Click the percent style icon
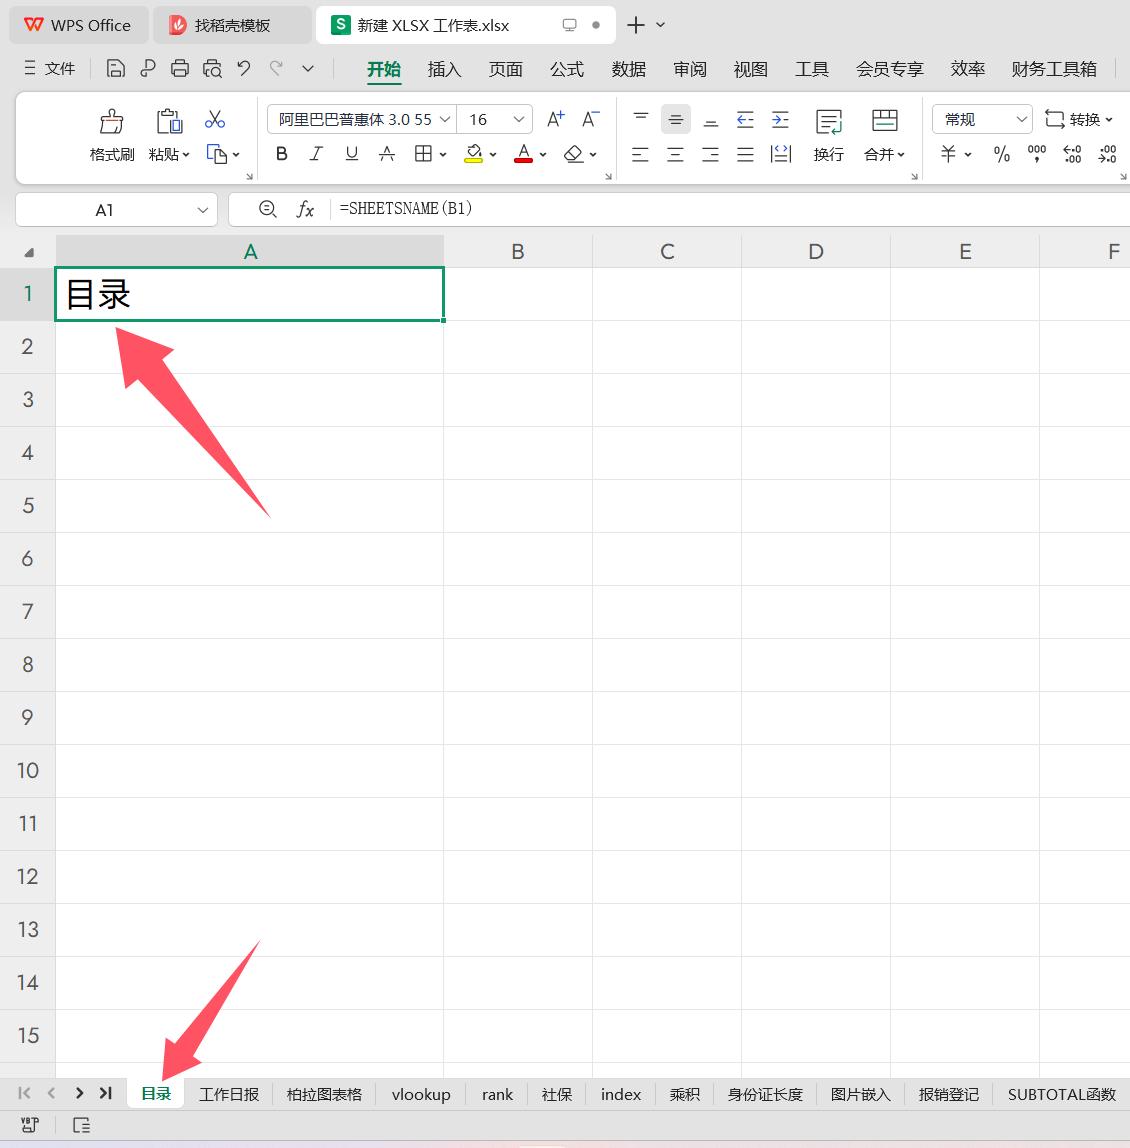 click(1001, 154)
